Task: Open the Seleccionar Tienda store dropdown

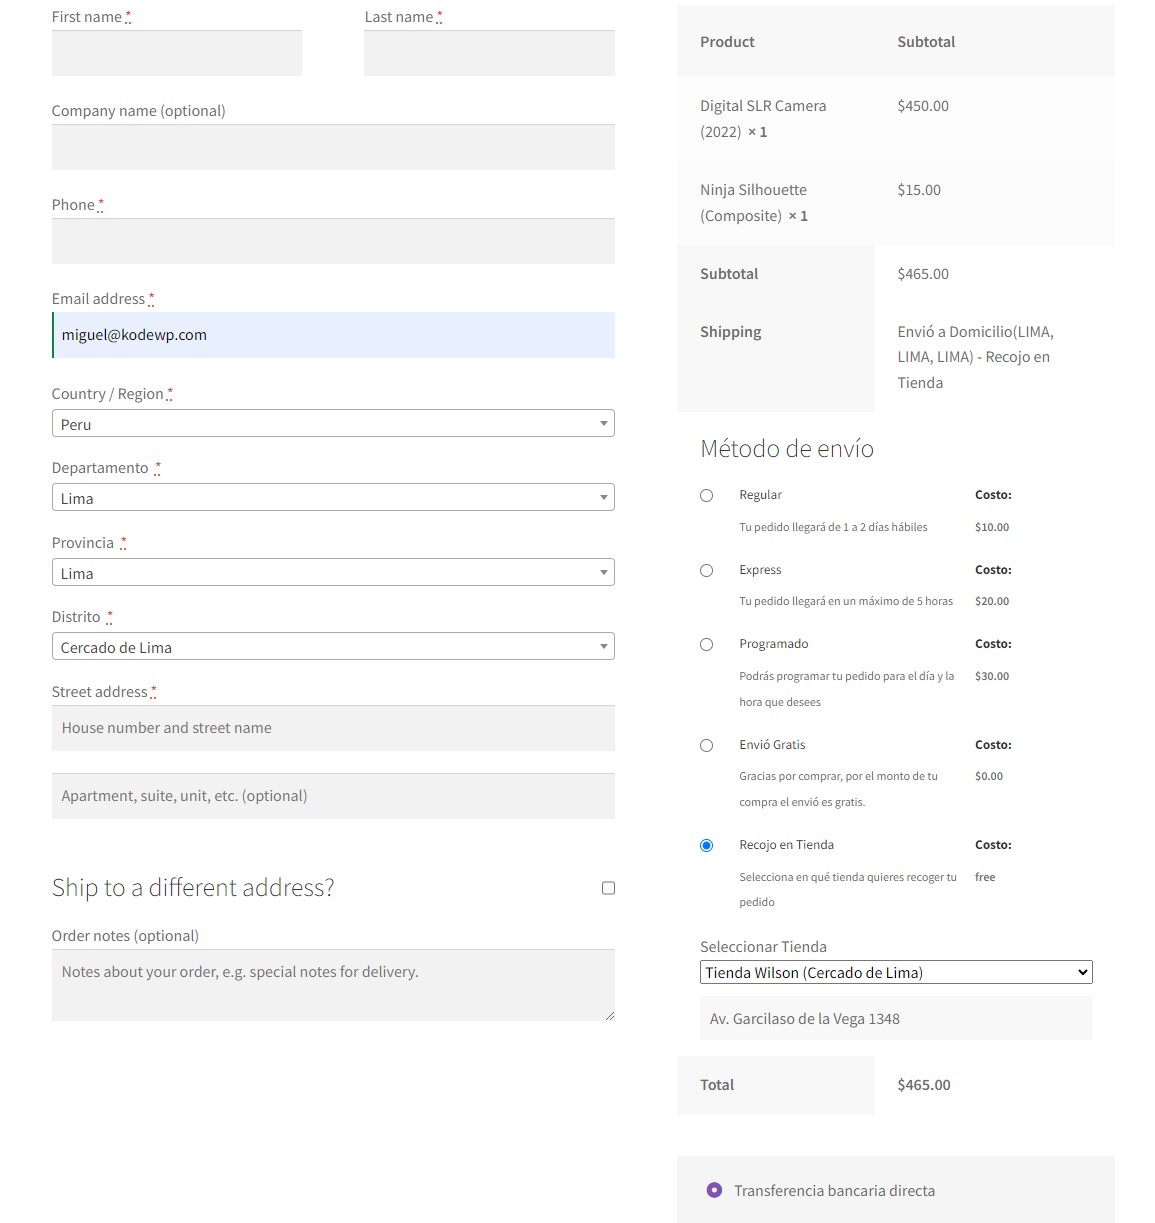Action: (x=895, y=972)
